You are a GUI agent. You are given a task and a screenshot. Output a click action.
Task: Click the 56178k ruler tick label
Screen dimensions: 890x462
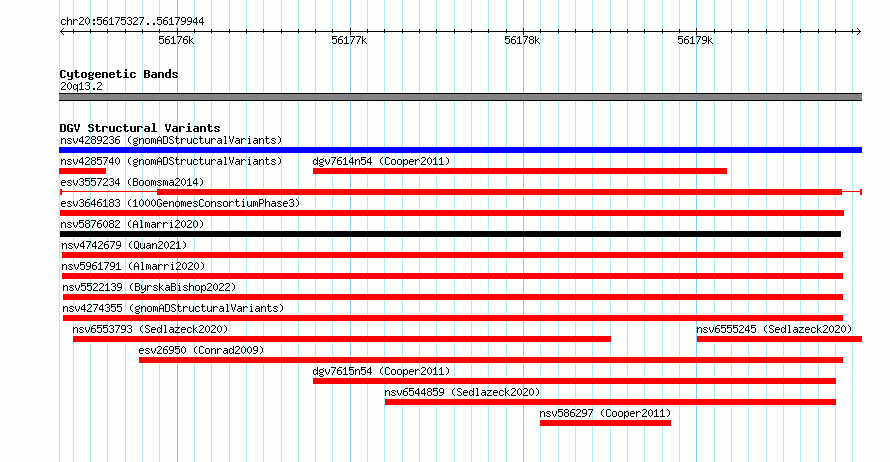pos(522,40)
